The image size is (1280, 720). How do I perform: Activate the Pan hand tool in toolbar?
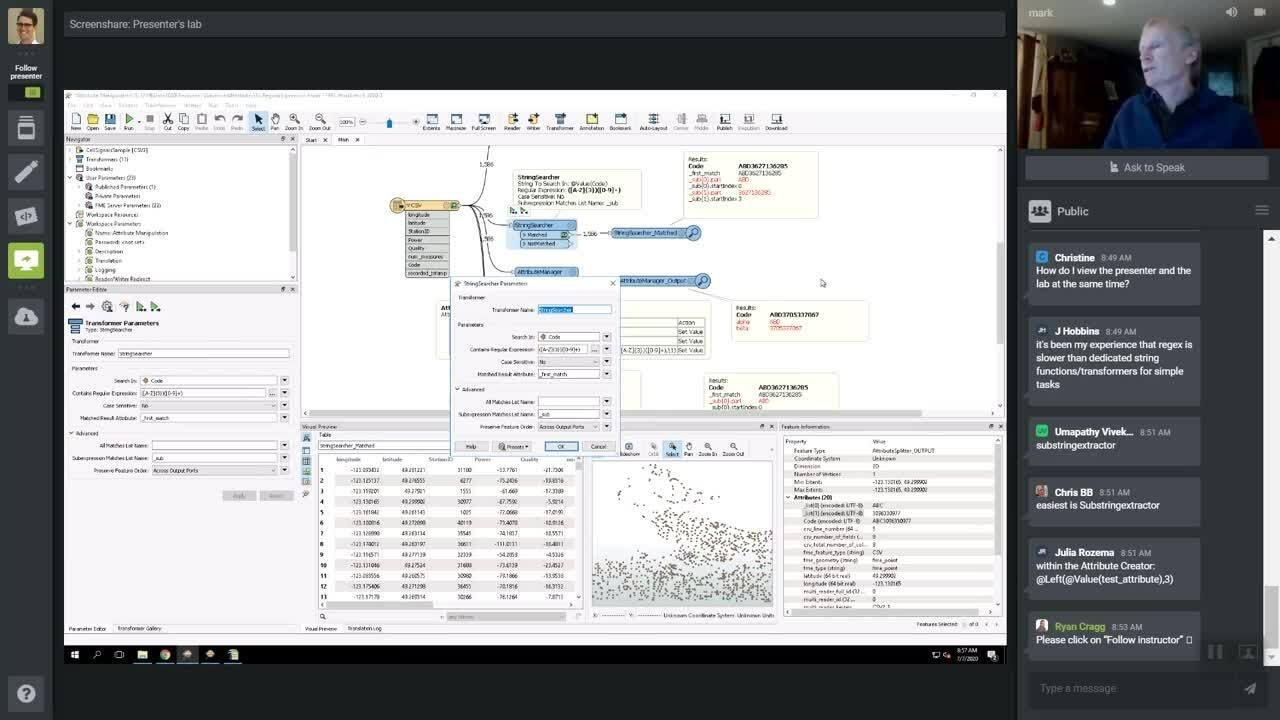(275, 120)
